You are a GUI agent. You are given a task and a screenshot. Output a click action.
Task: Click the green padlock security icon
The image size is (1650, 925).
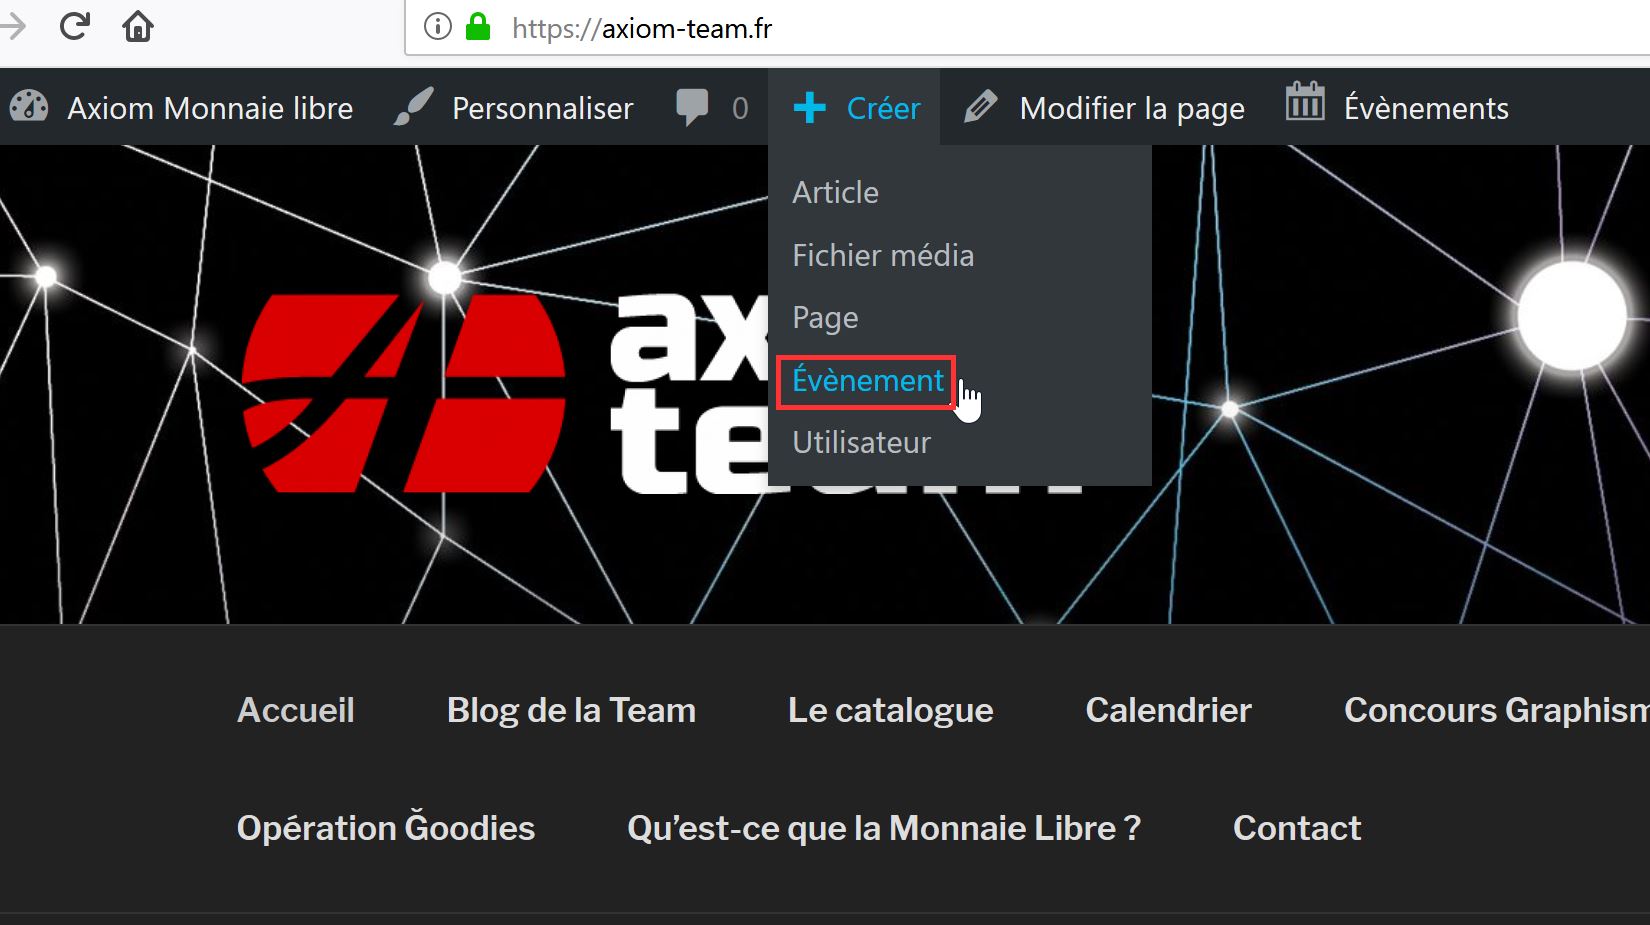click(478, 27)
